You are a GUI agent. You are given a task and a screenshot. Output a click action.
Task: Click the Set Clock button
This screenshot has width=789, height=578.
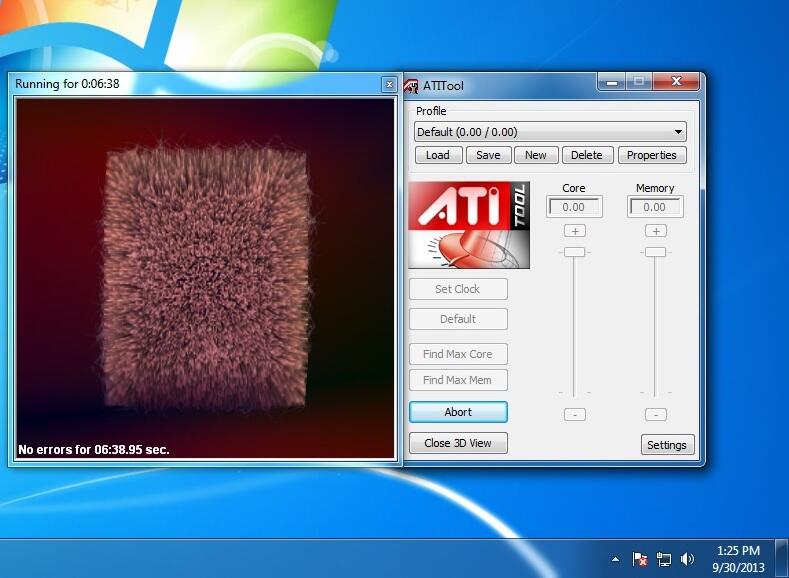tap(458, 289)
